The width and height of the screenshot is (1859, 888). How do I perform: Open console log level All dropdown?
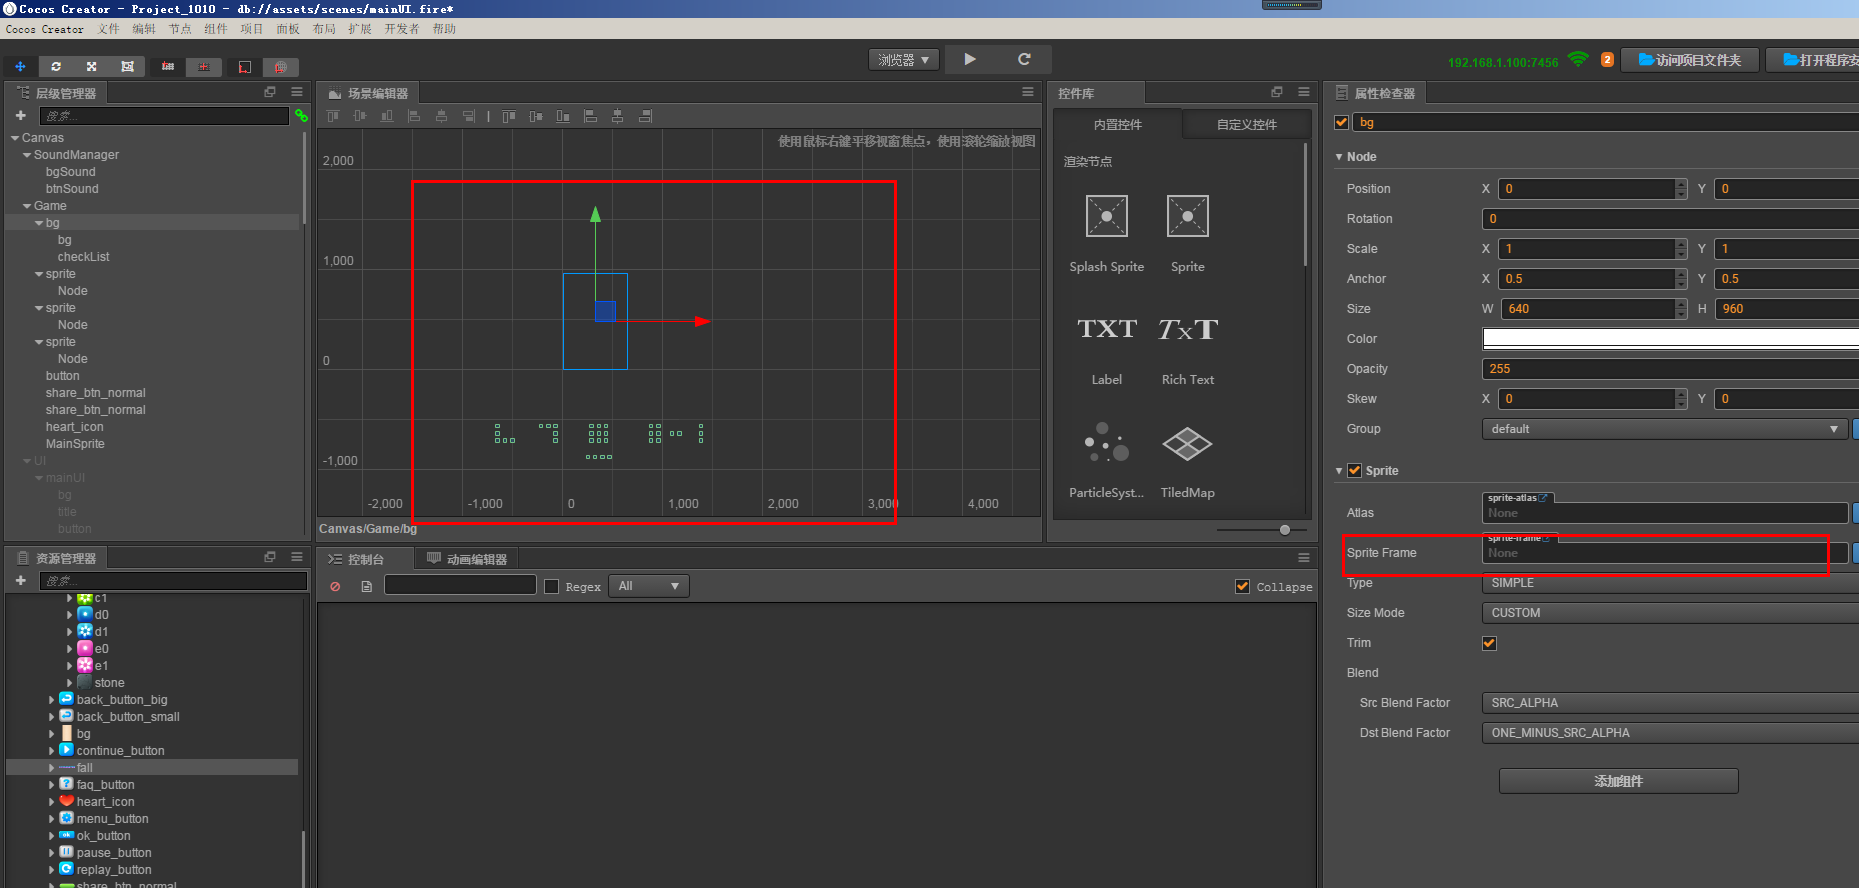[649, 586]
